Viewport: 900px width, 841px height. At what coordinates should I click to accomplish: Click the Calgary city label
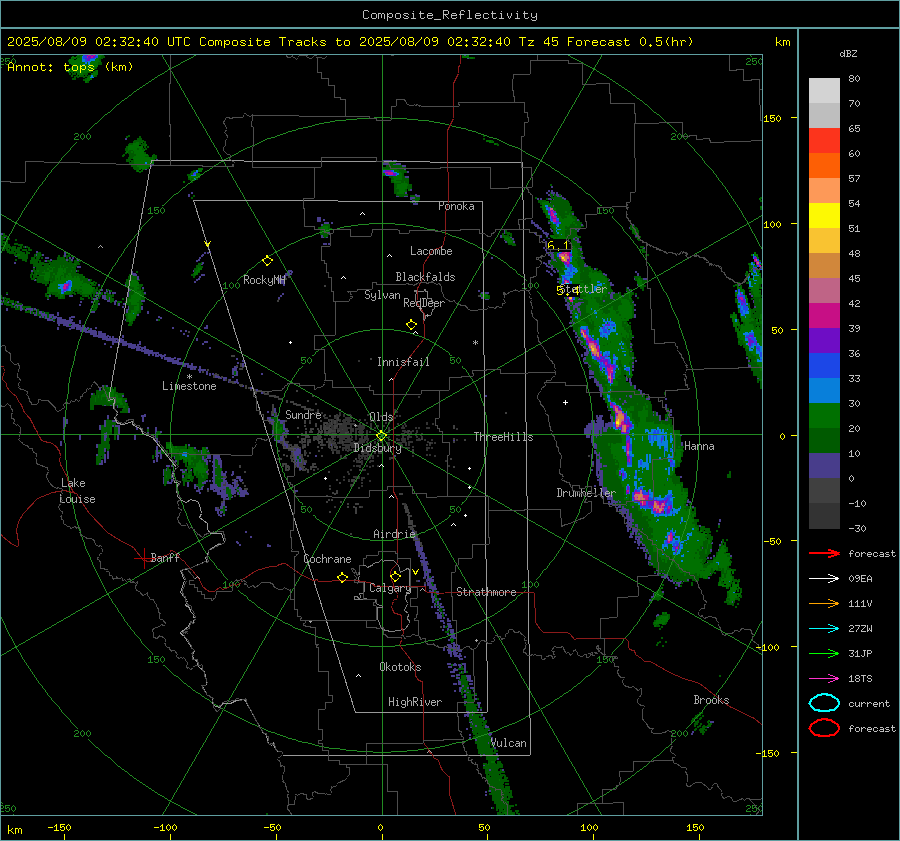coord(390,588)
